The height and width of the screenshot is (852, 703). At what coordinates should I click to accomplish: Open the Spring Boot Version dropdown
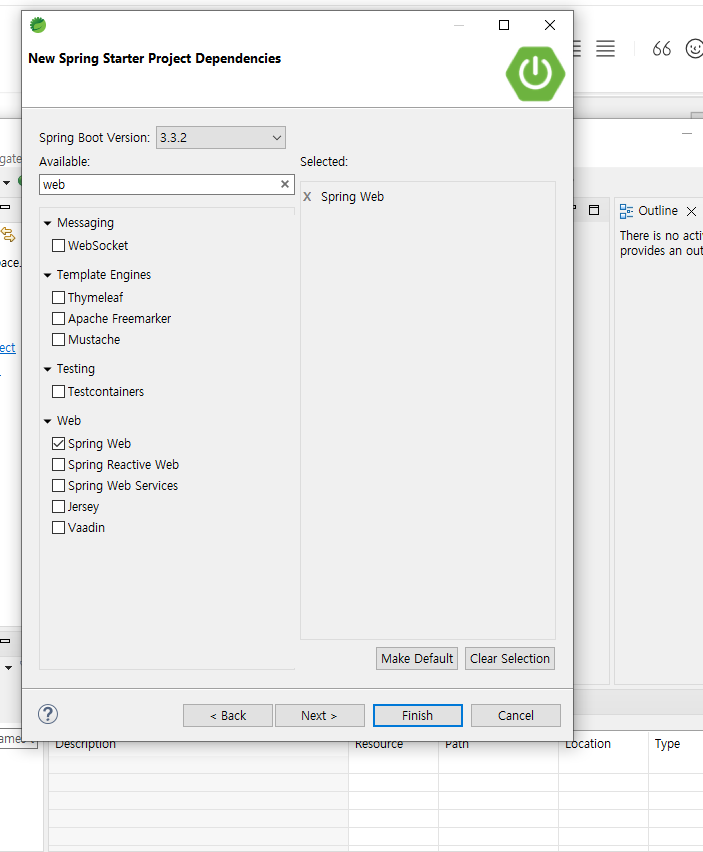click(x=221, y=137)
